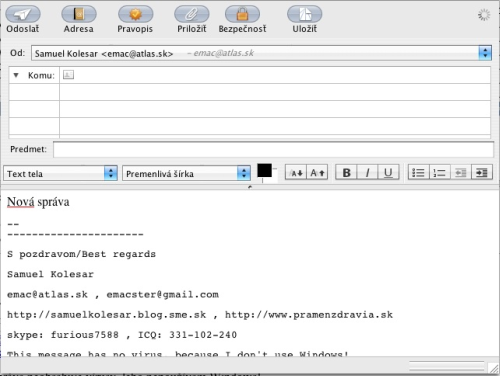Click the "Samuel Kolesar" signature line
This screenshot has height=376, width=500.
(x=50, y=274)
